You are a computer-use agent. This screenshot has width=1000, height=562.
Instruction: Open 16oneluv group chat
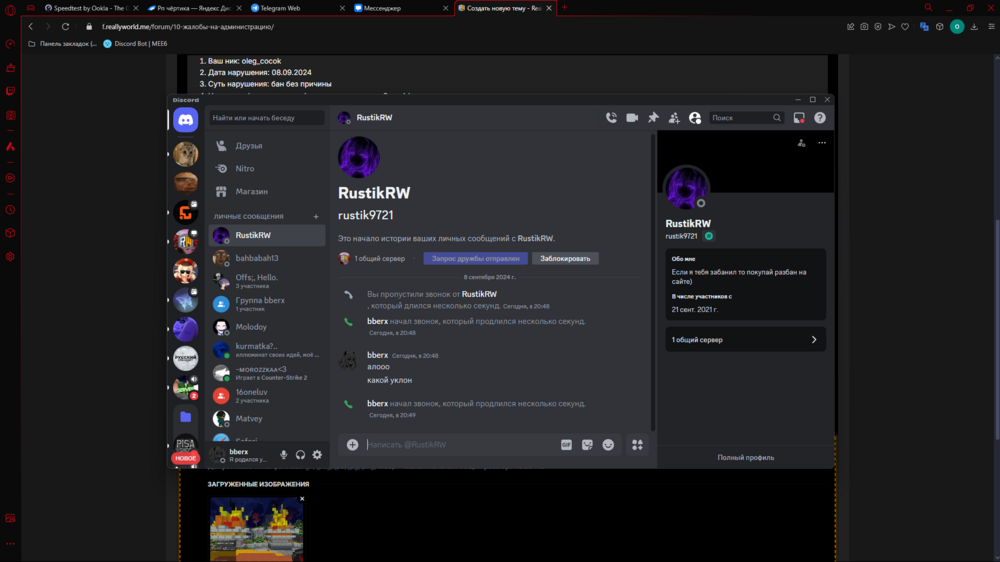[267, 396]
